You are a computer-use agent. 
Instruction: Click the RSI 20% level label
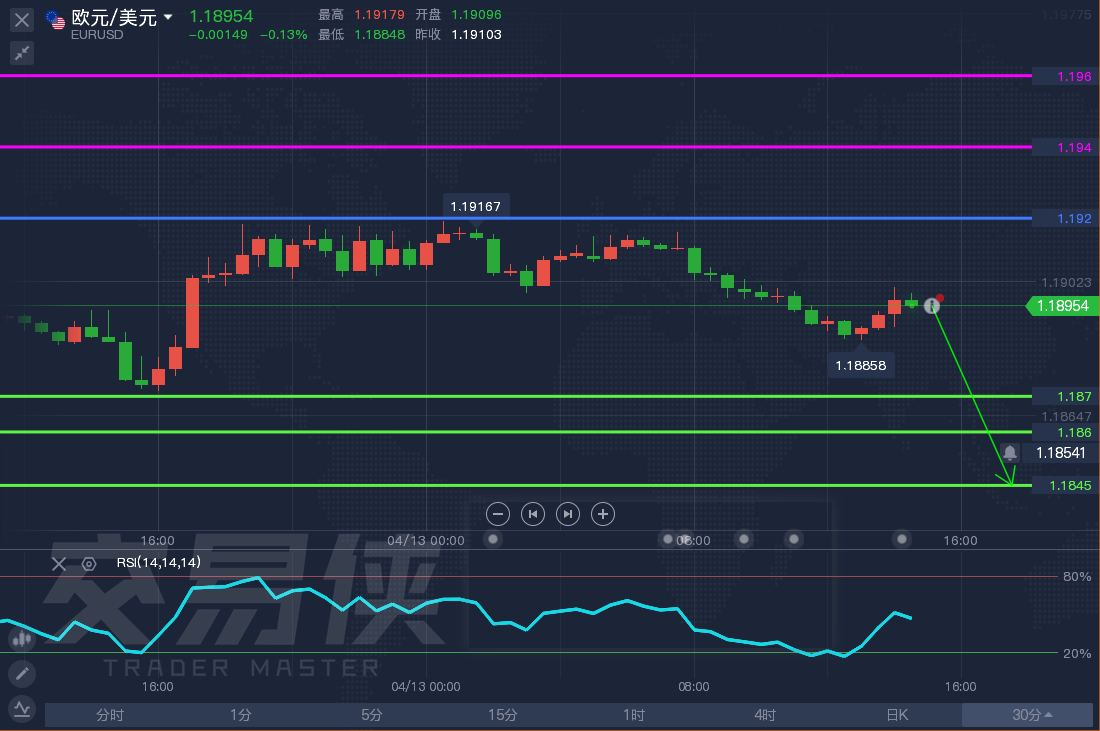1077,653
